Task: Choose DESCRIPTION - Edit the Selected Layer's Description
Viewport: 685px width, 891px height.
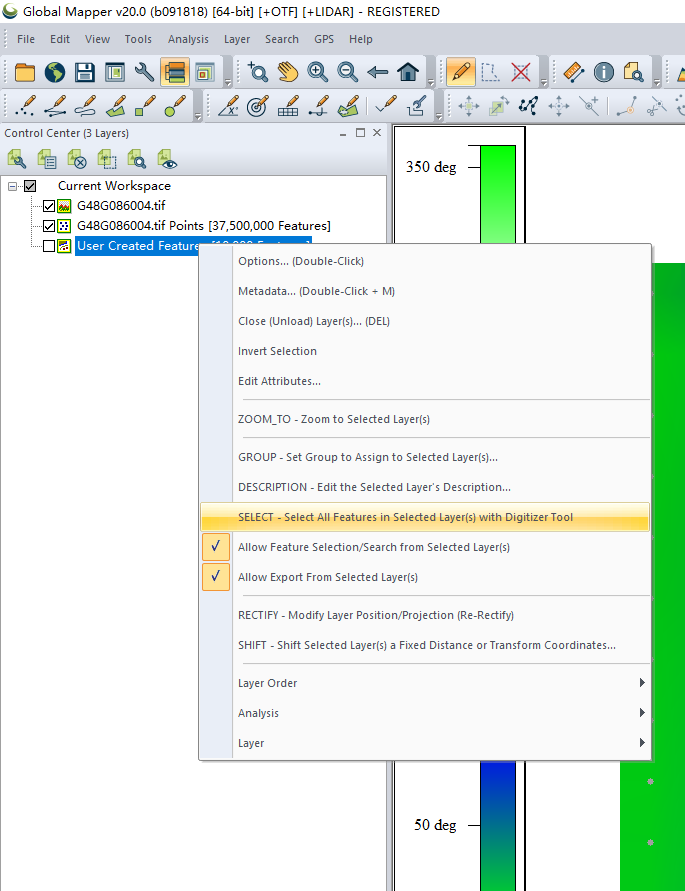Action: [x=425, y=488]
